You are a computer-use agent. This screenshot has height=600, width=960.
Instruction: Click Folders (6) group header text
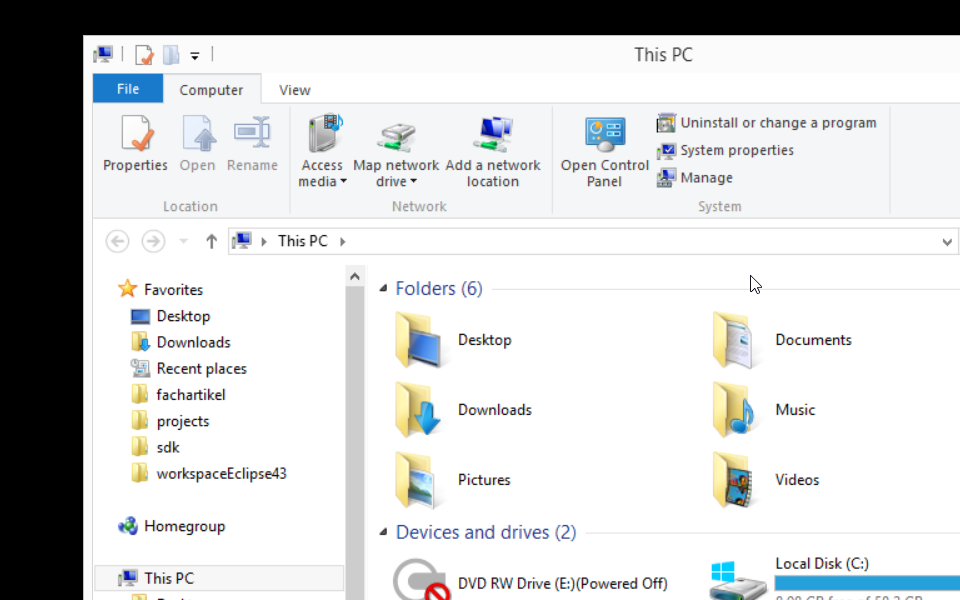pyautogui.click(x=438, y=288)
